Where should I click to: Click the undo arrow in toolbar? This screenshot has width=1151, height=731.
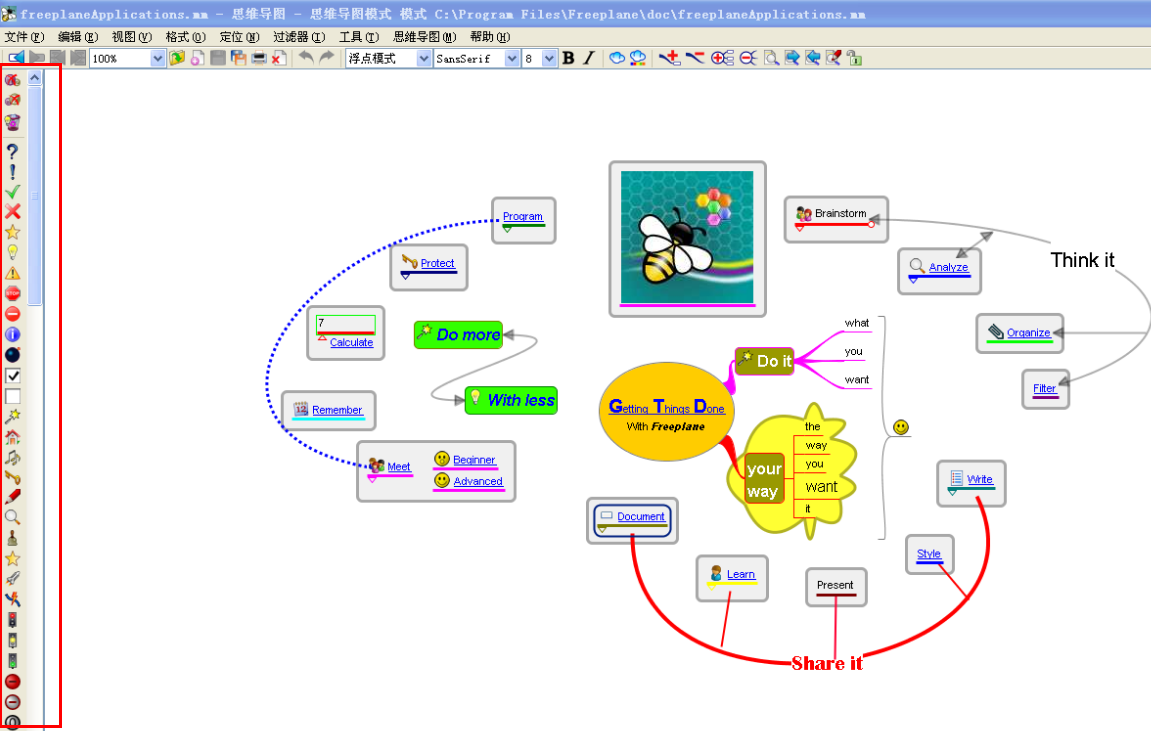click(x=306, y=57)
